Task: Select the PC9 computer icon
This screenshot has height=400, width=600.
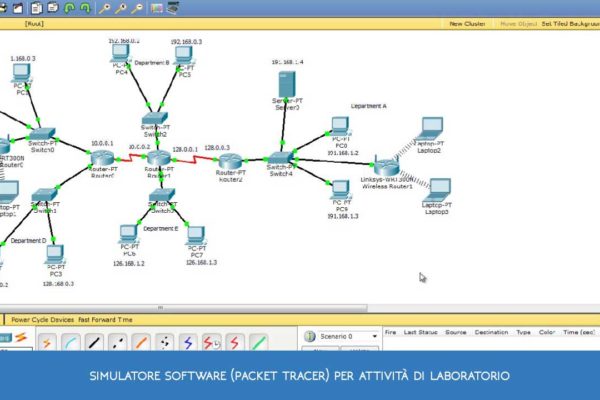Action: (x=341, y=189)
